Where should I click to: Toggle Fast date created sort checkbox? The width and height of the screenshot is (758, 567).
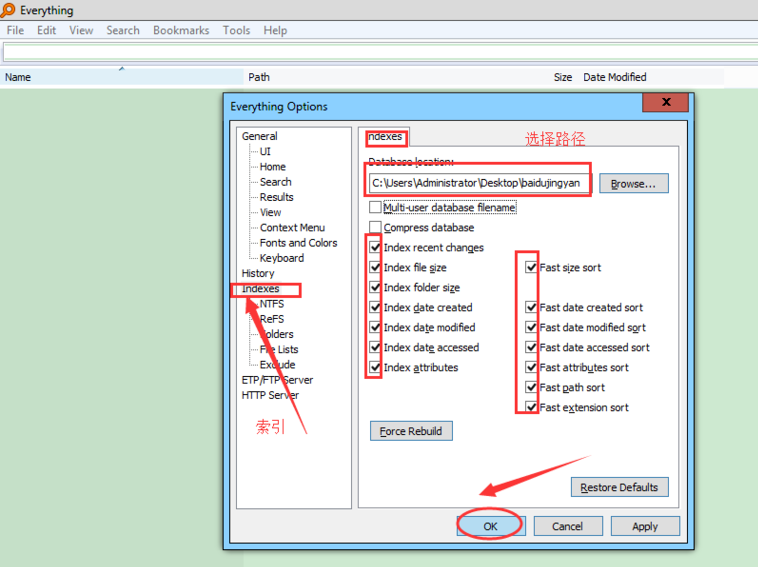(x=531, y=307)
